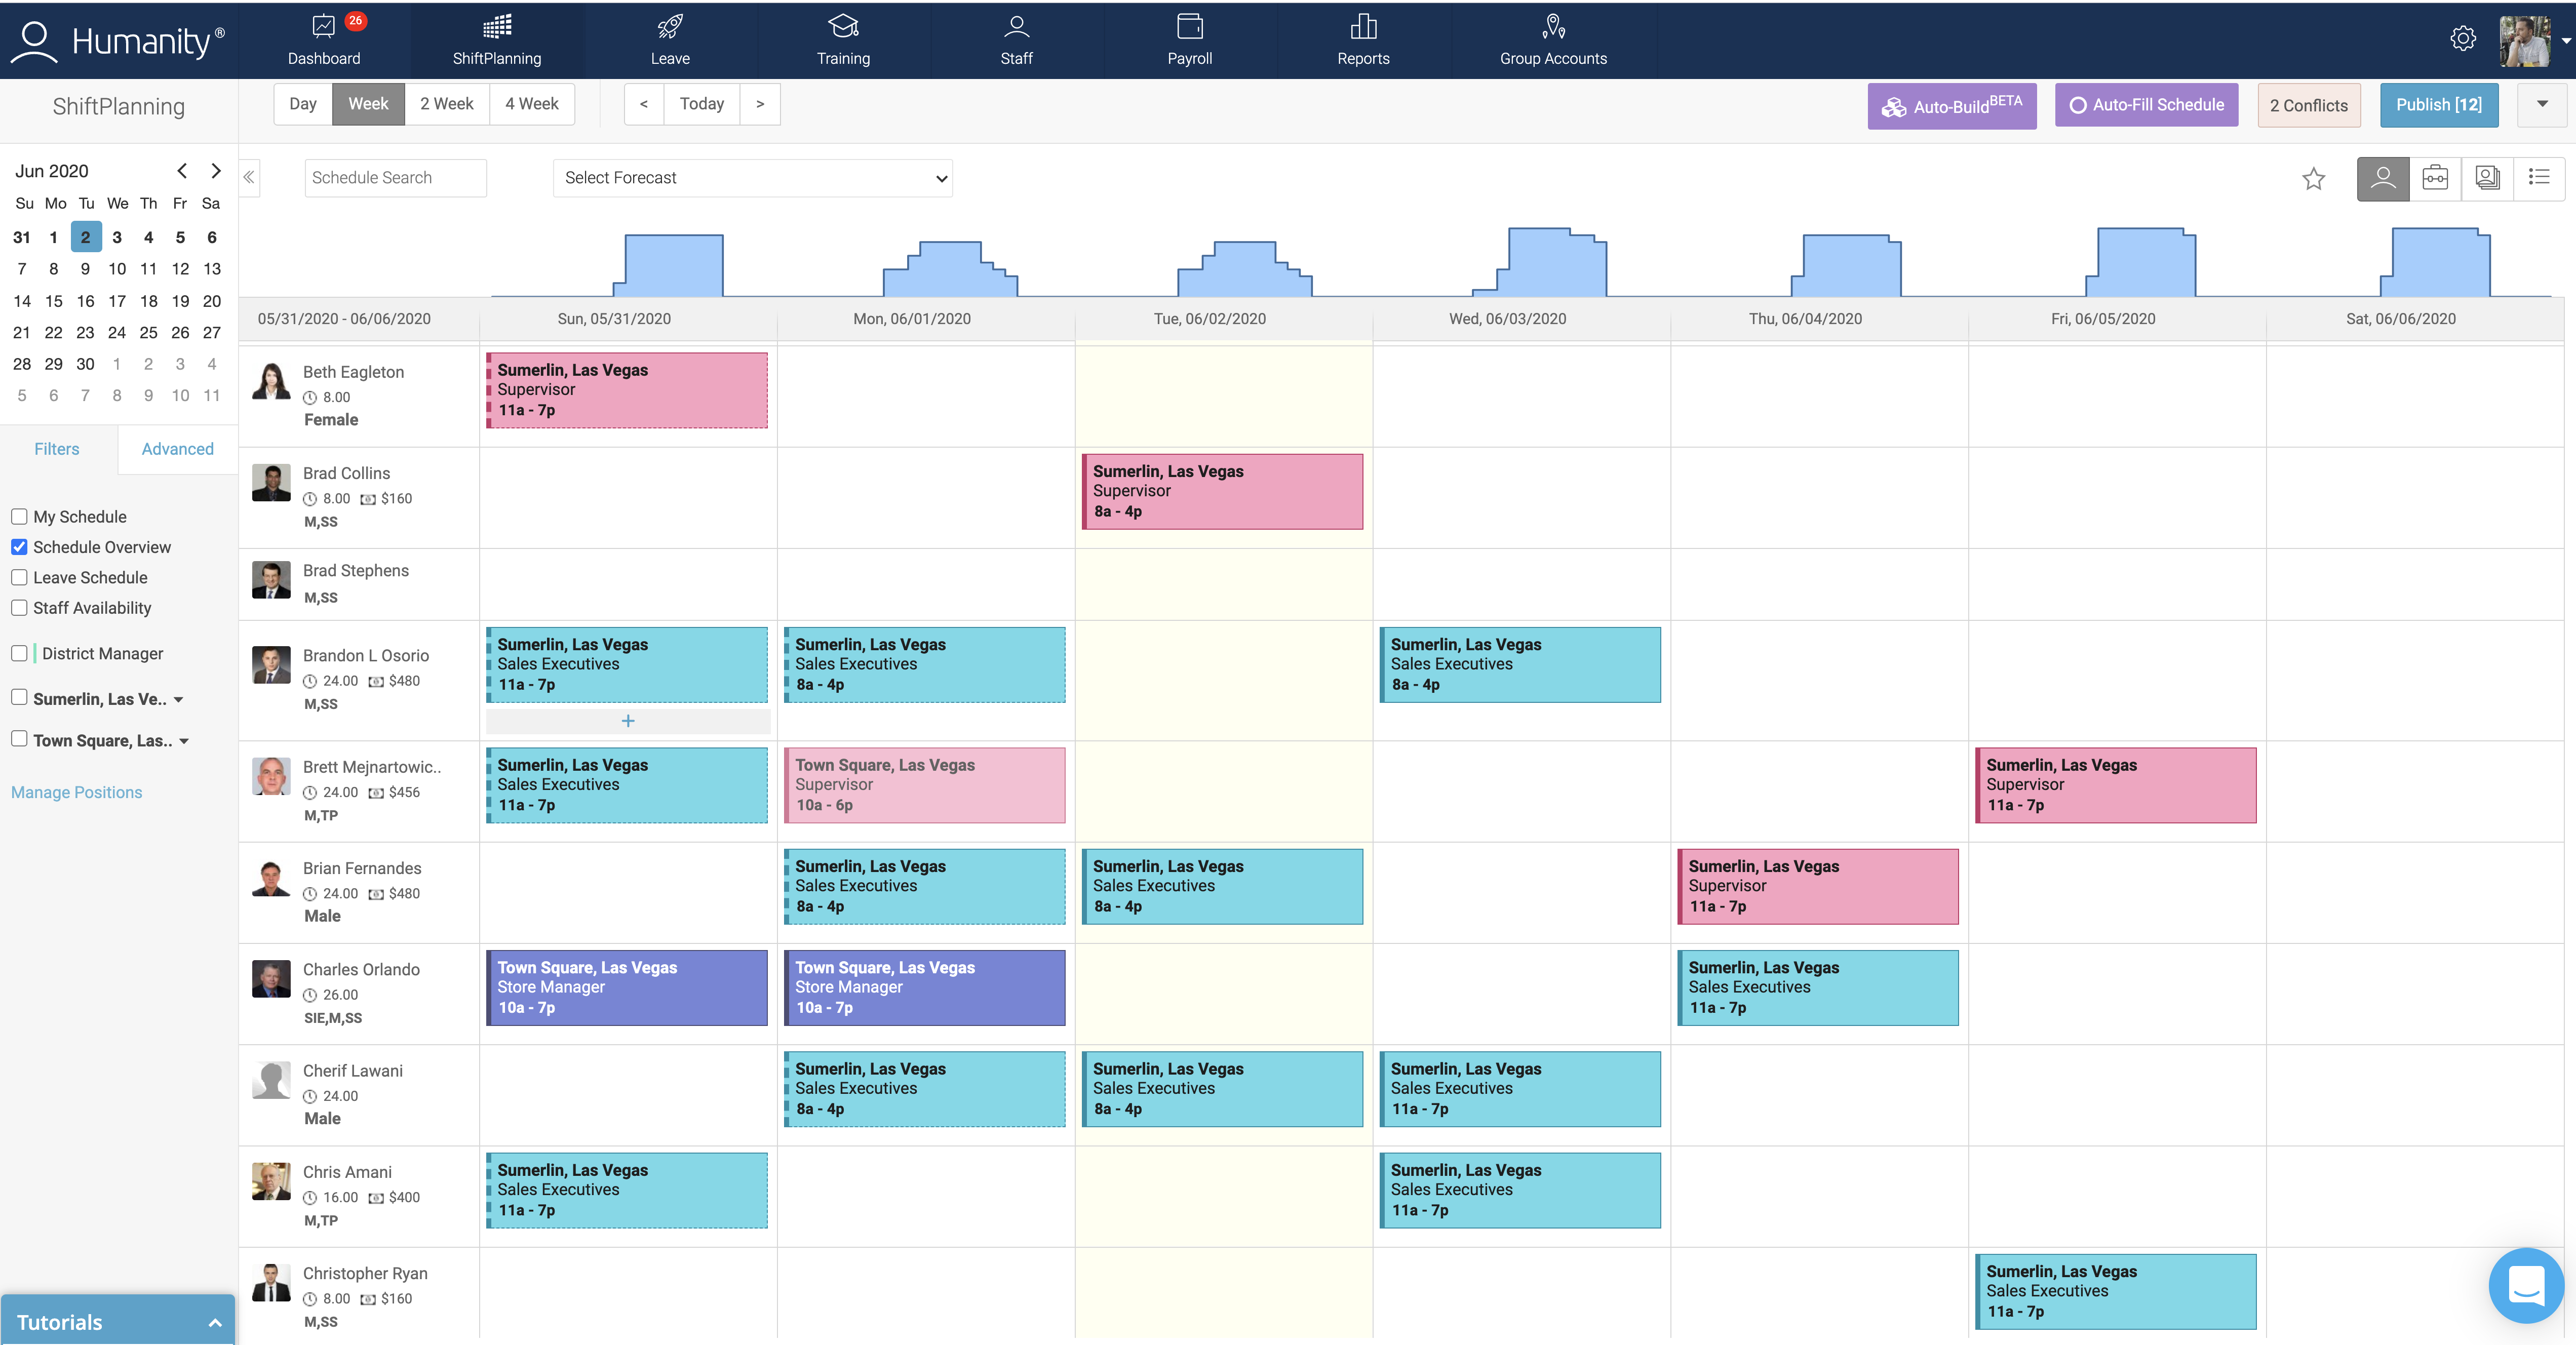Uncheck Schedule Overview checkbox
2576x1345 pixels.
19,547
